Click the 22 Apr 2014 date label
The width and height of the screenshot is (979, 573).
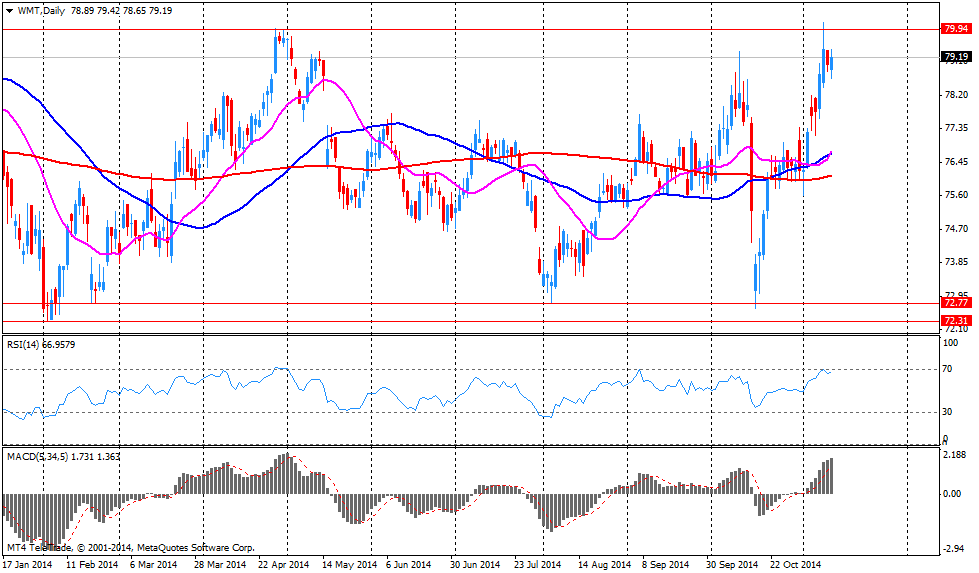[285, 565]
